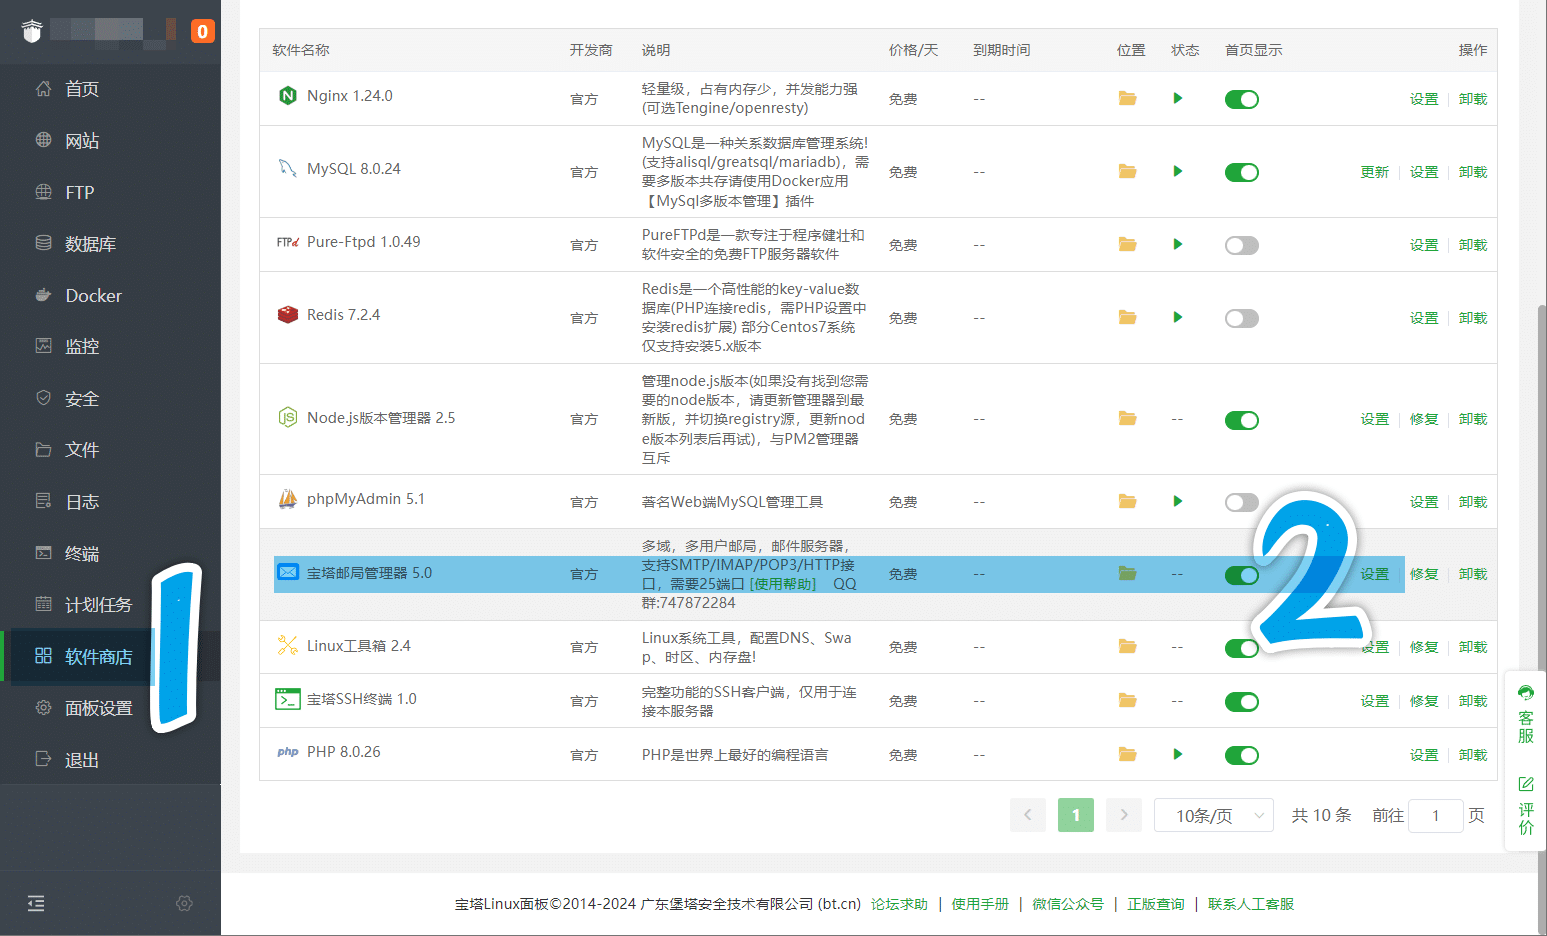This screenshot has width=1547, height=936.
Task: Enable Redis homepage display toggle
Action: click(x=1242, y=318)
